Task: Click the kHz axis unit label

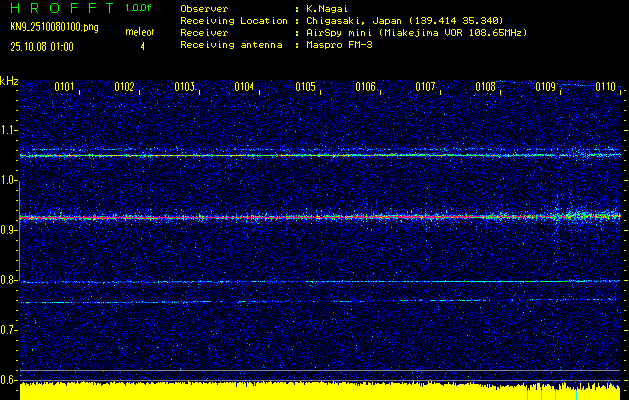Action: tap(9, 80)
